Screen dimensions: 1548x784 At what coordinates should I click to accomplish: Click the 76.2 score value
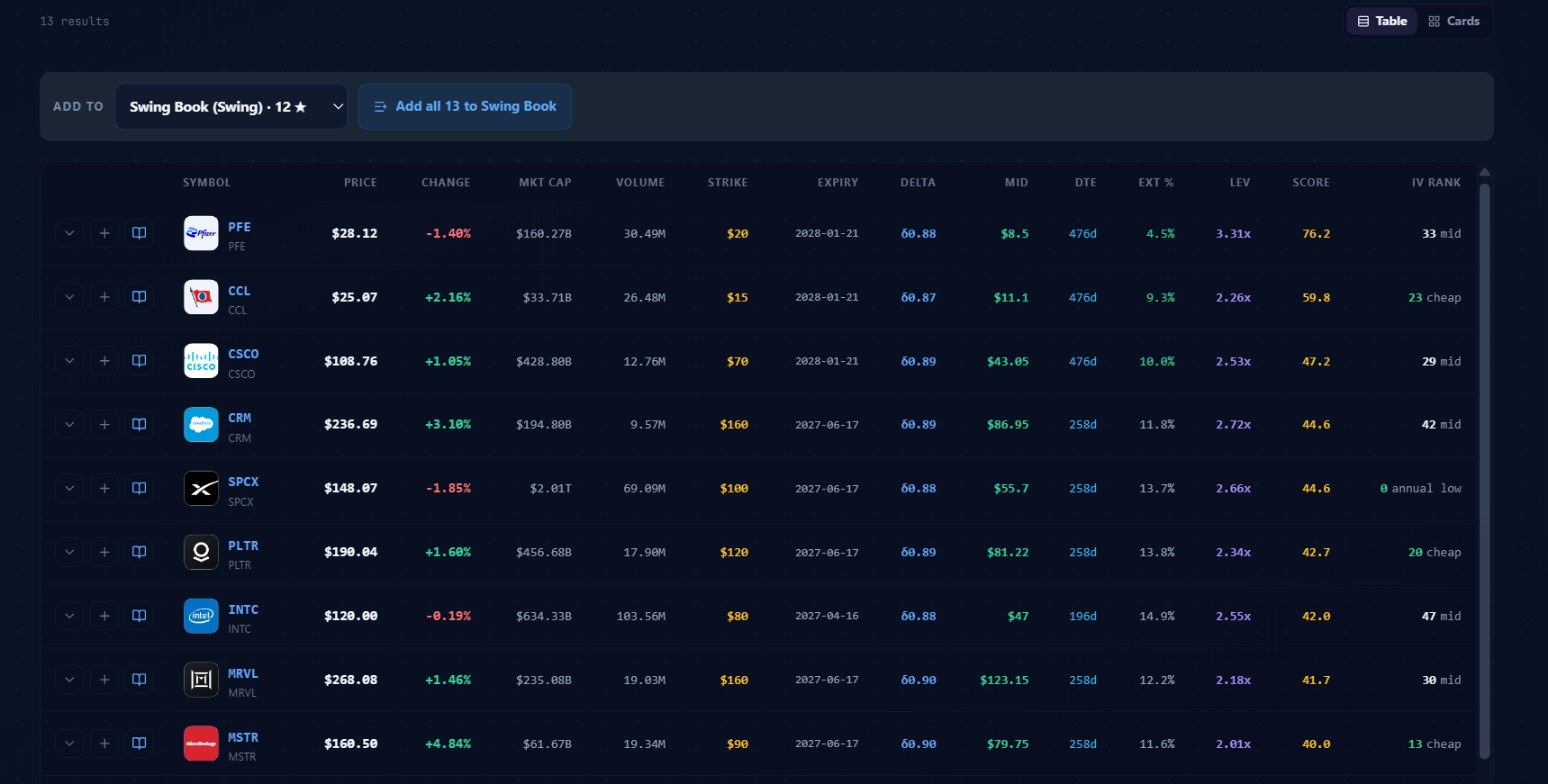pos(1316,233)
